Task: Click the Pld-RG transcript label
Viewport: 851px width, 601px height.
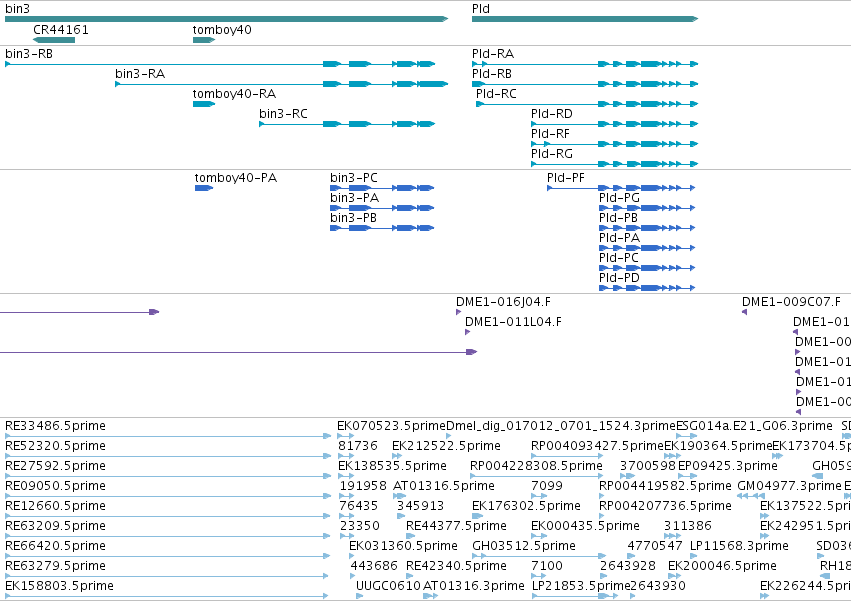Action: click(552, 154)
